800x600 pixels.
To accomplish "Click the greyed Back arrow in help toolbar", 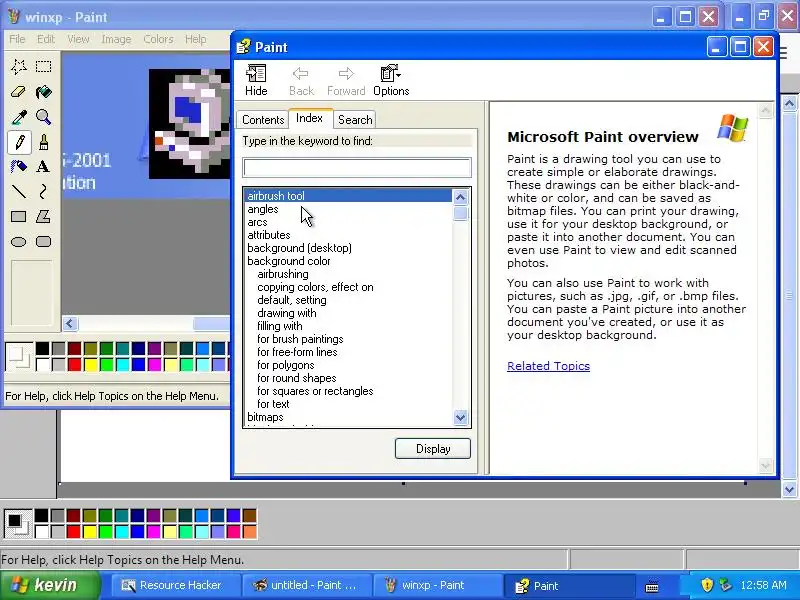I will point(301,80).
